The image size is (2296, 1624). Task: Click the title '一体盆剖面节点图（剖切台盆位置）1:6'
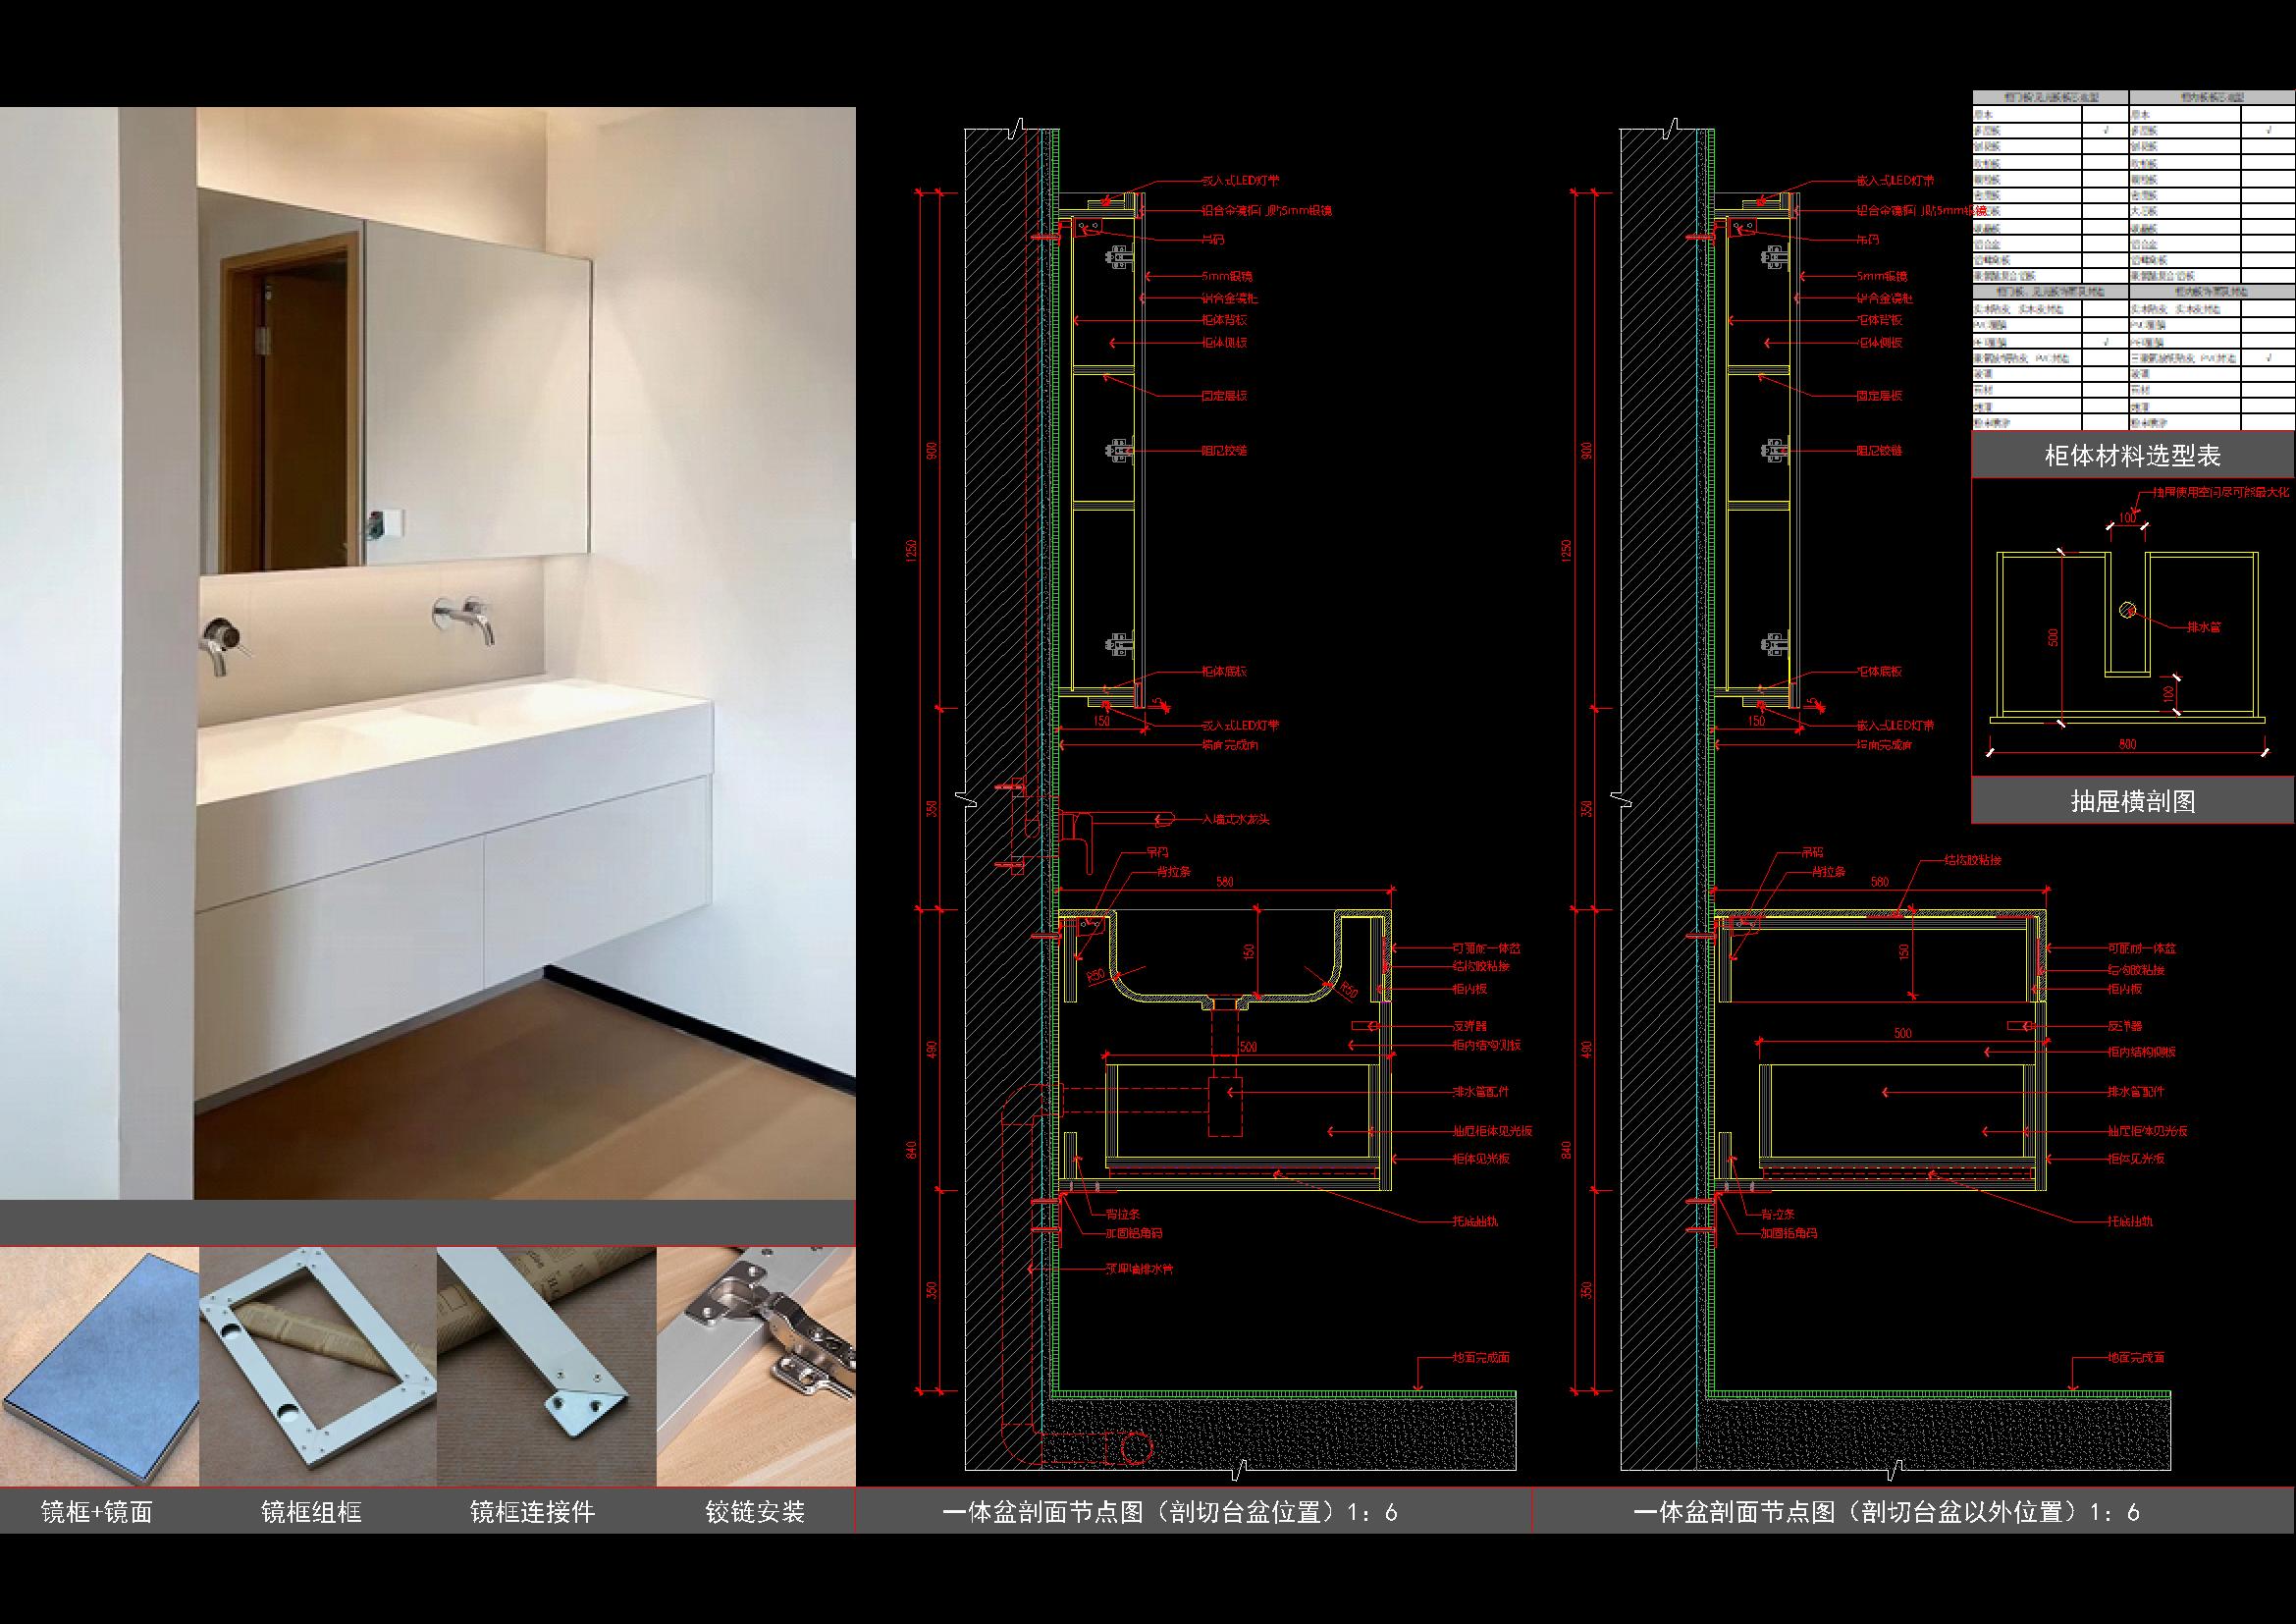[x=1170, y=1511]
